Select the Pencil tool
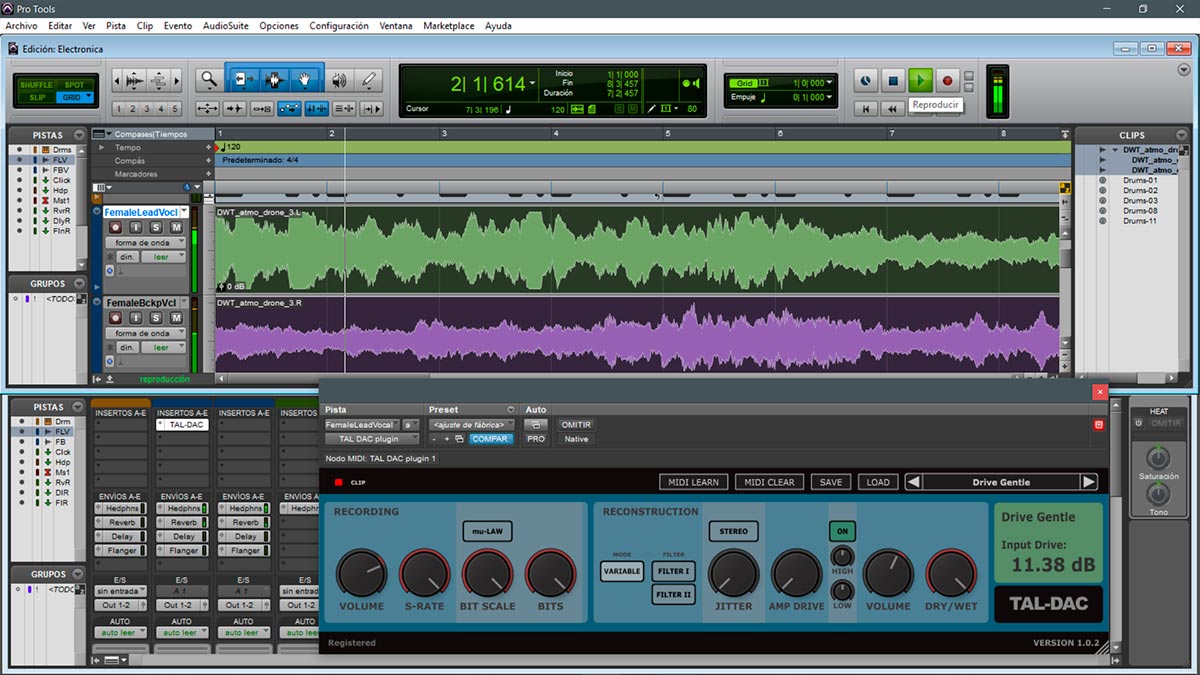 coord(369,80)
